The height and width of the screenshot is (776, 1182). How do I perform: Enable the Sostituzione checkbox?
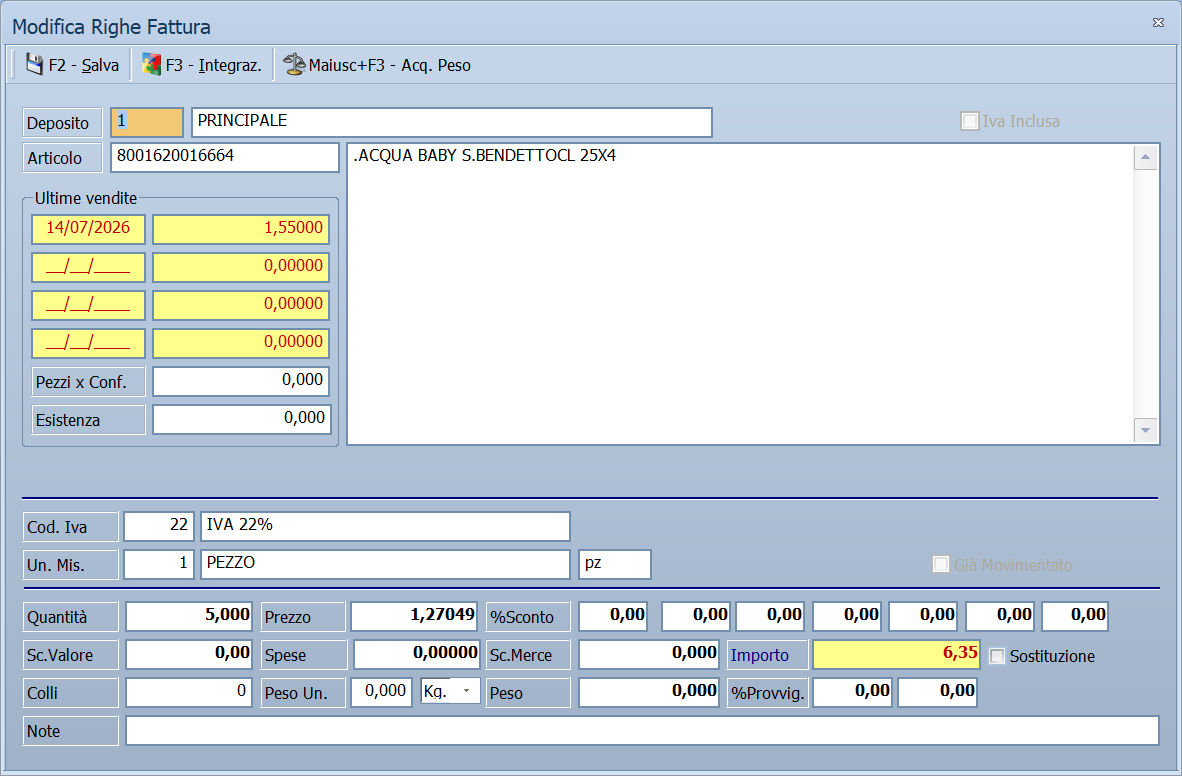pos(997,656)
